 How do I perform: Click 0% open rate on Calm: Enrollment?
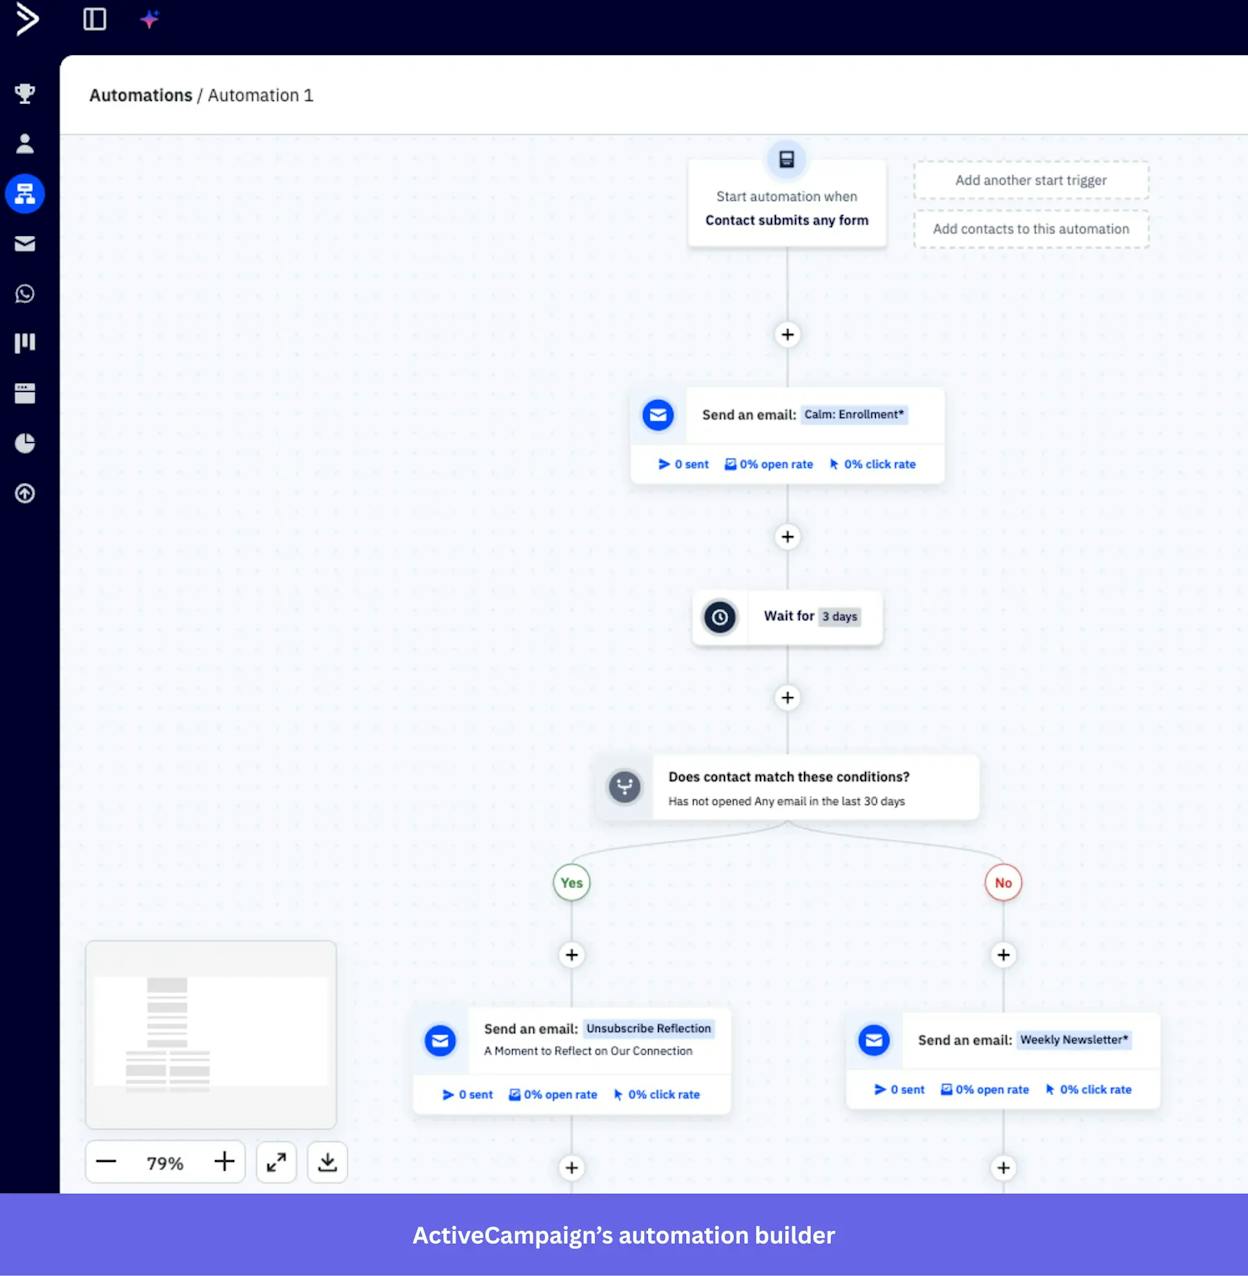point(769,465)
